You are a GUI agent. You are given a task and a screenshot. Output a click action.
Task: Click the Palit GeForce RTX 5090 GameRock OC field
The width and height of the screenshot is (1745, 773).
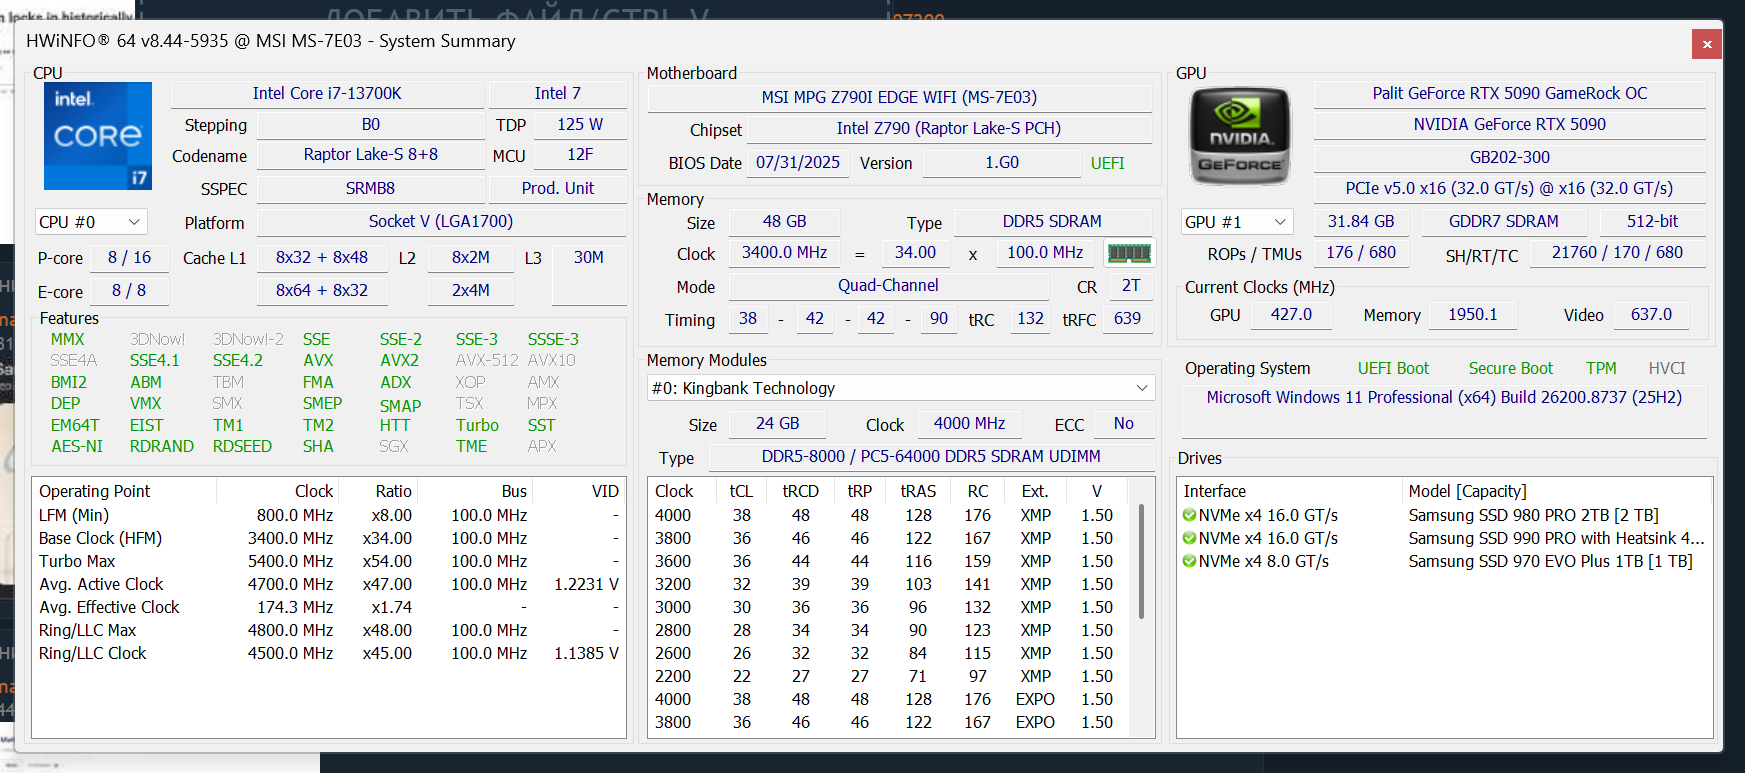1509,94
